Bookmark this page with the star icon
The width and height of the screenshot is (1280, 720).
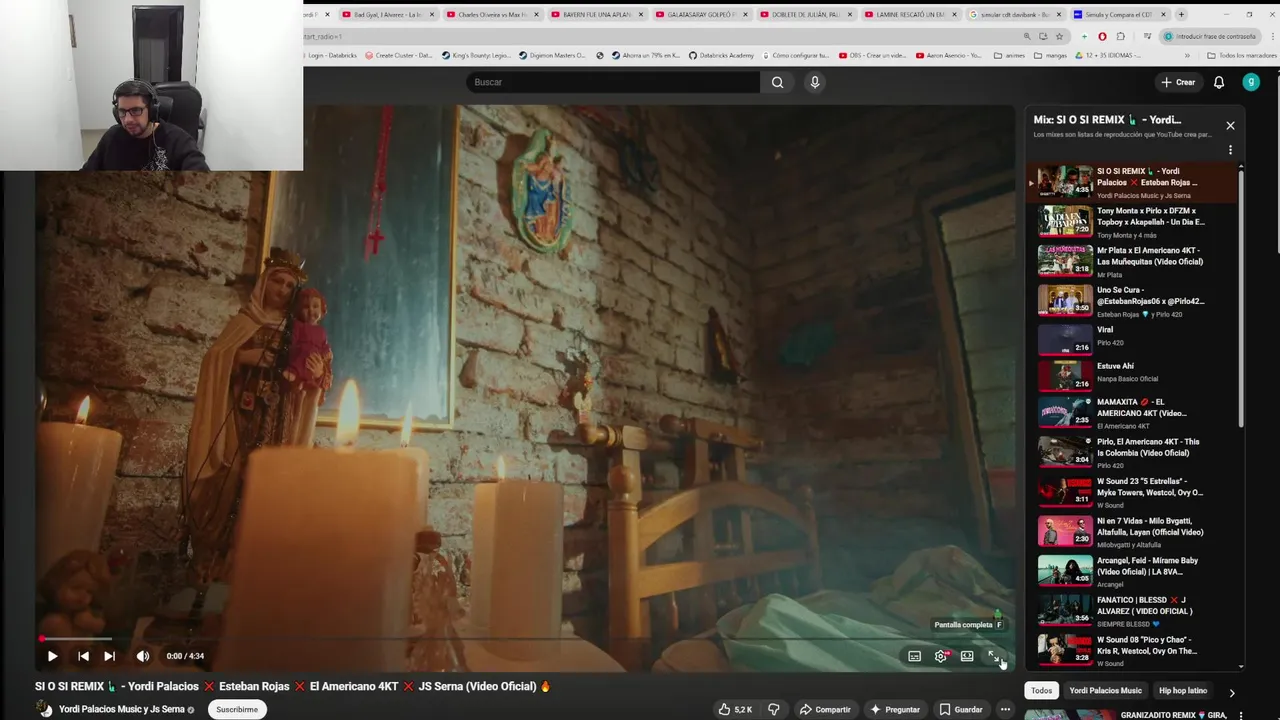[x=1059, y=36]
